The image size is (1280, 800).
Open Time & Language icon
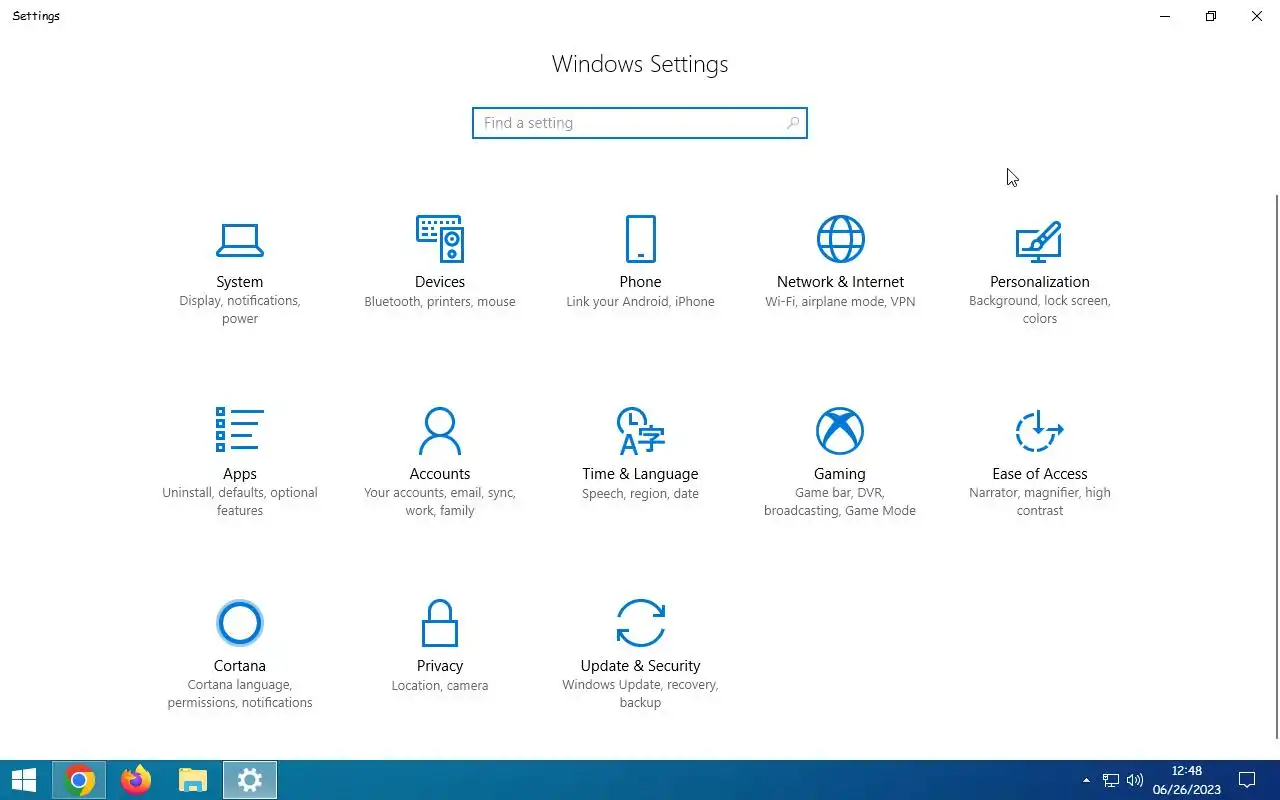[640, 431]
